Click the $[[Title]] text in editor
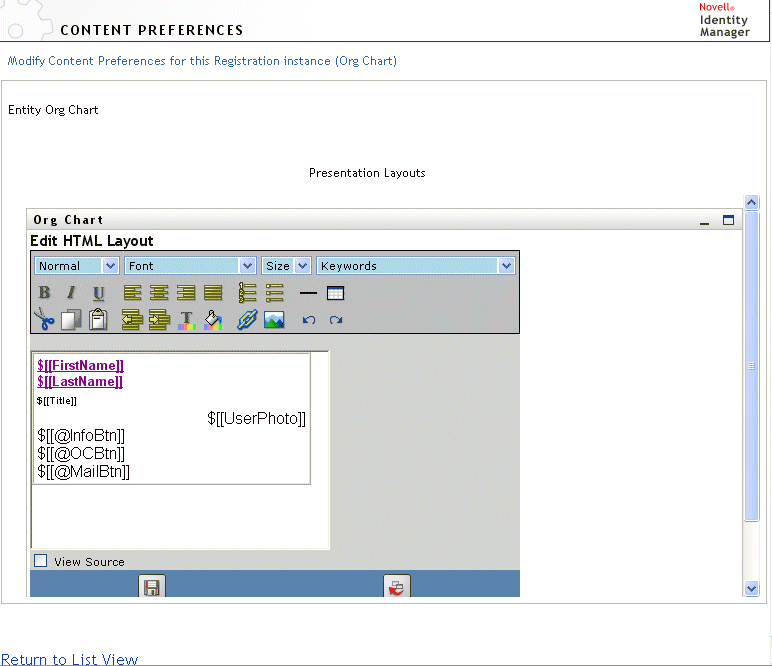This screenshot has height=666, width=772. (57, 401)
